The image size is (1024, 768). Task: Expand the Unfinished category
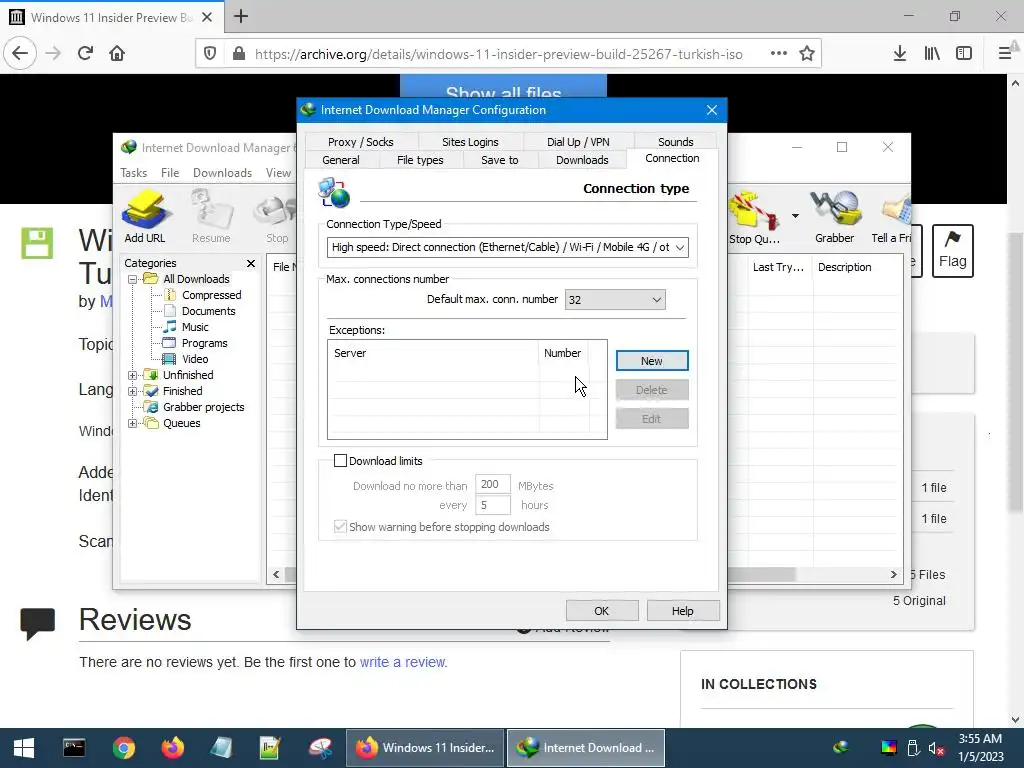(x=133, y=376)
